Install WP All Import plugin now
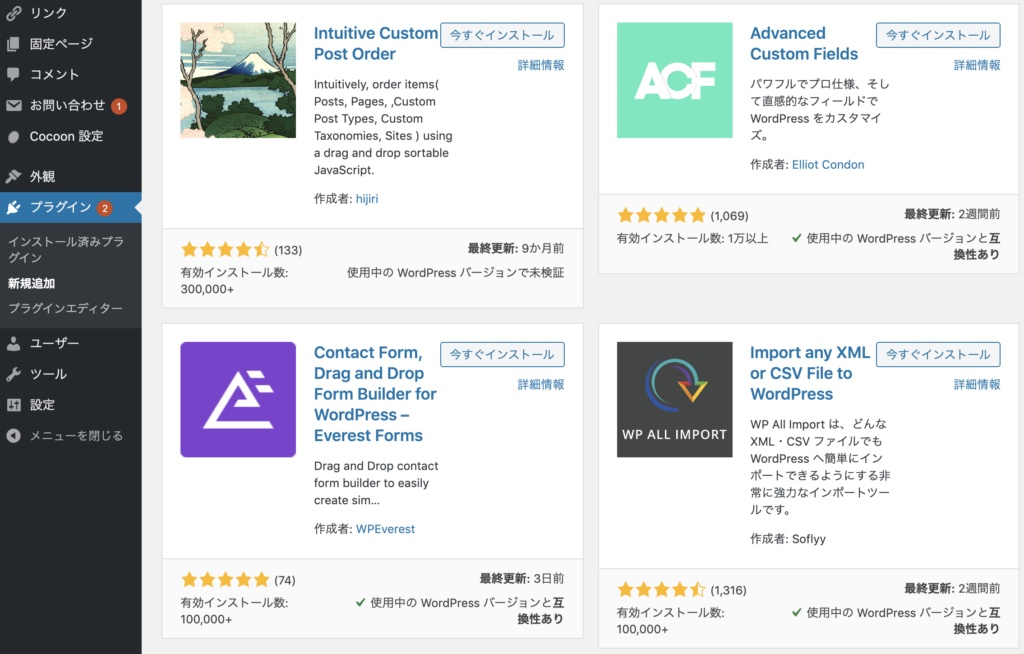This screenshot has width=1024, height=654. pyautogui.click(x=938, y=355)
